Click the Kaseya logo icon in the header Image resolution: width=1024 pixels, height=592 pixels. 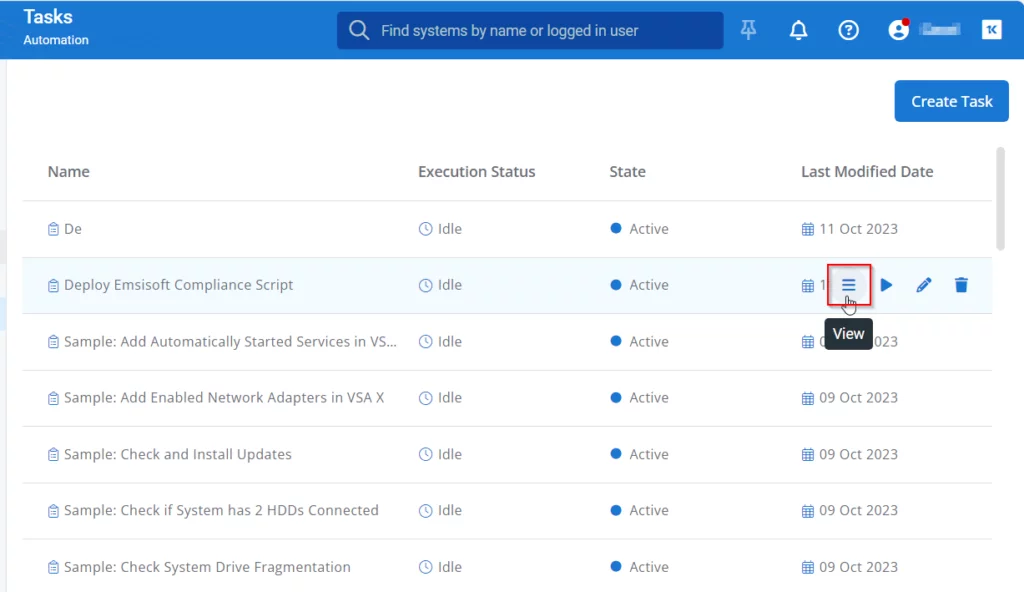(992, 30)
